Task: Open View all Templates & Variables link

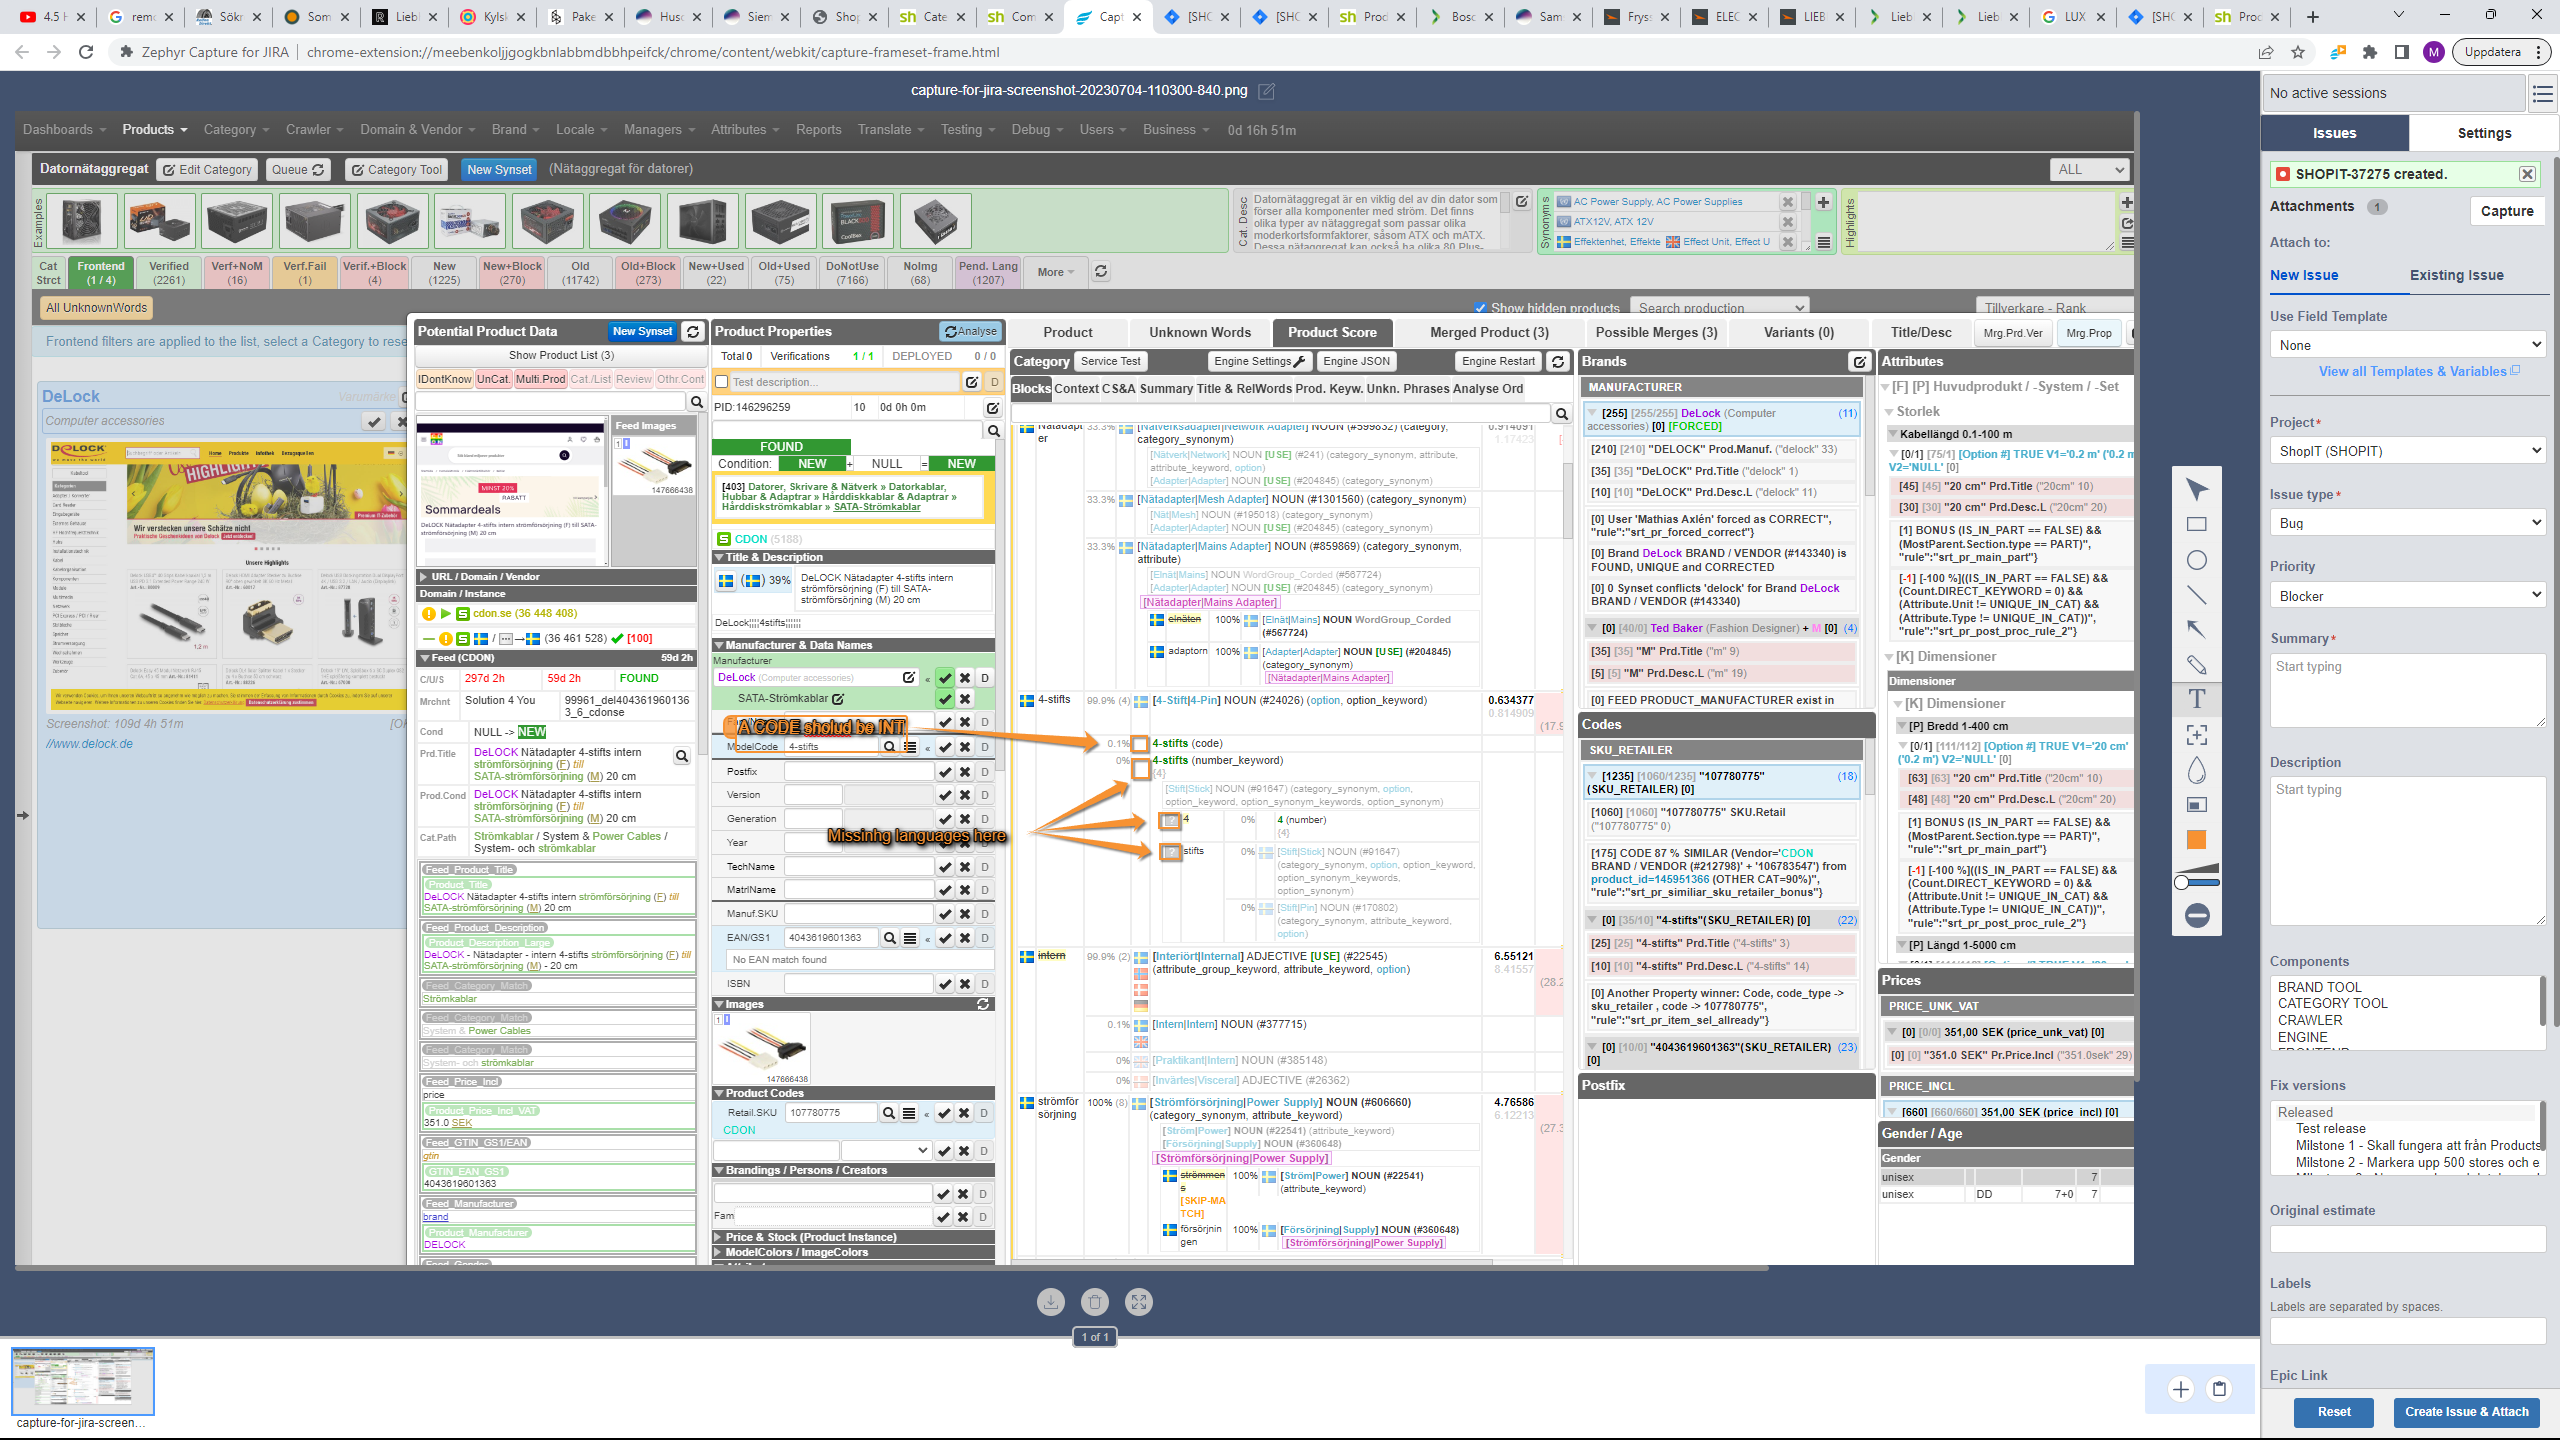Action: pyautogui.click(x=2418, y=371)
